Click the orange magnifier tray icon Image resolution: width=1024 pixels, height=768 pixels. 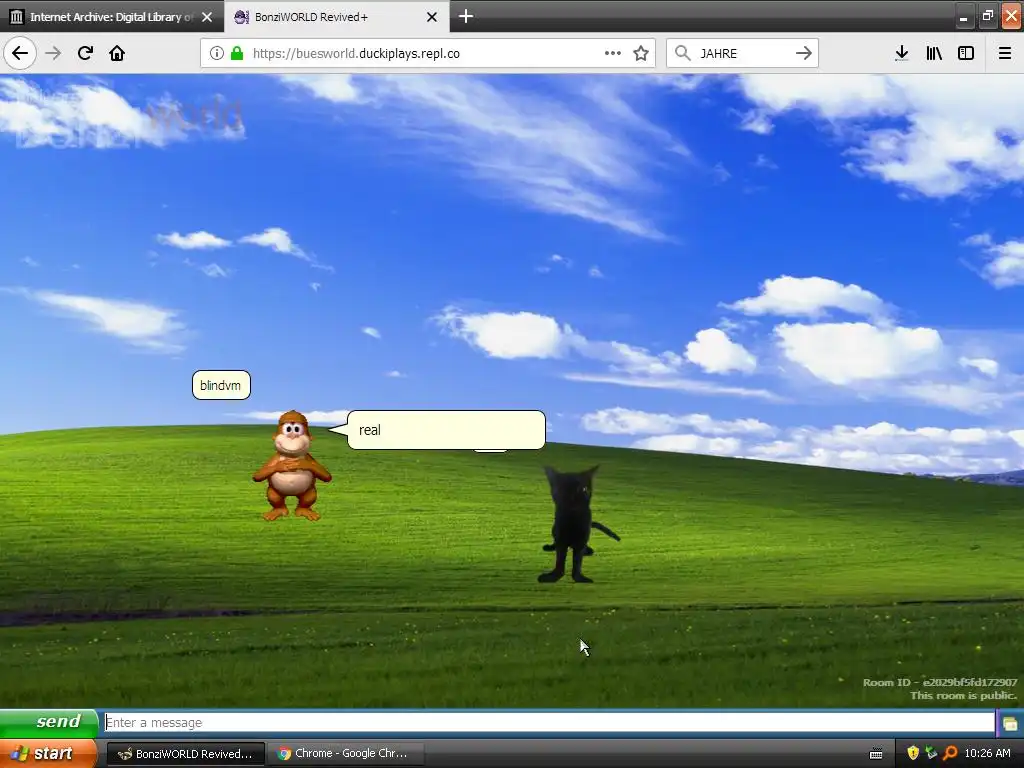[950, 754]
